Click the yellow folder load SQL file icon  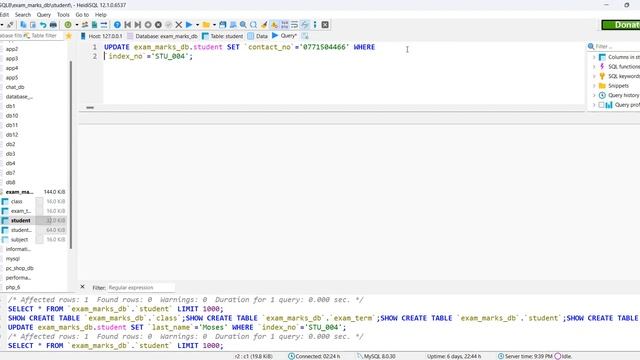coord(206,25)
